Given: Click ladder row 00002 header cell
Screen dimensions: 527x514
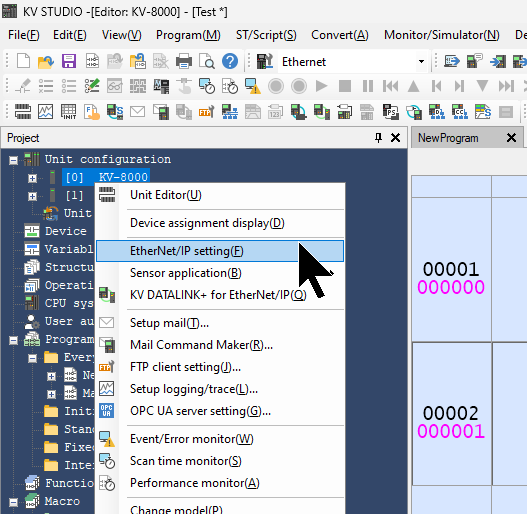Looking at the screenshot, I should point(451,414).
